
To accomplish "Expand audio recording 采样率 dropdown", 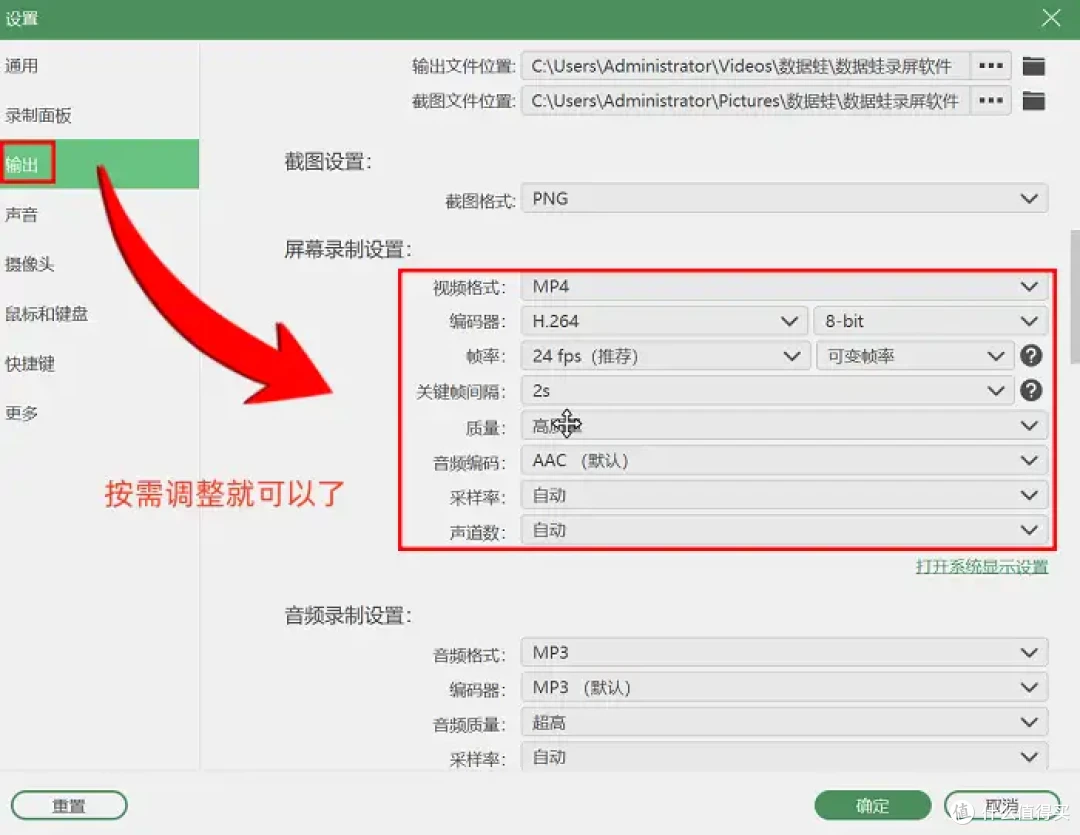I will tap(785, 756).
